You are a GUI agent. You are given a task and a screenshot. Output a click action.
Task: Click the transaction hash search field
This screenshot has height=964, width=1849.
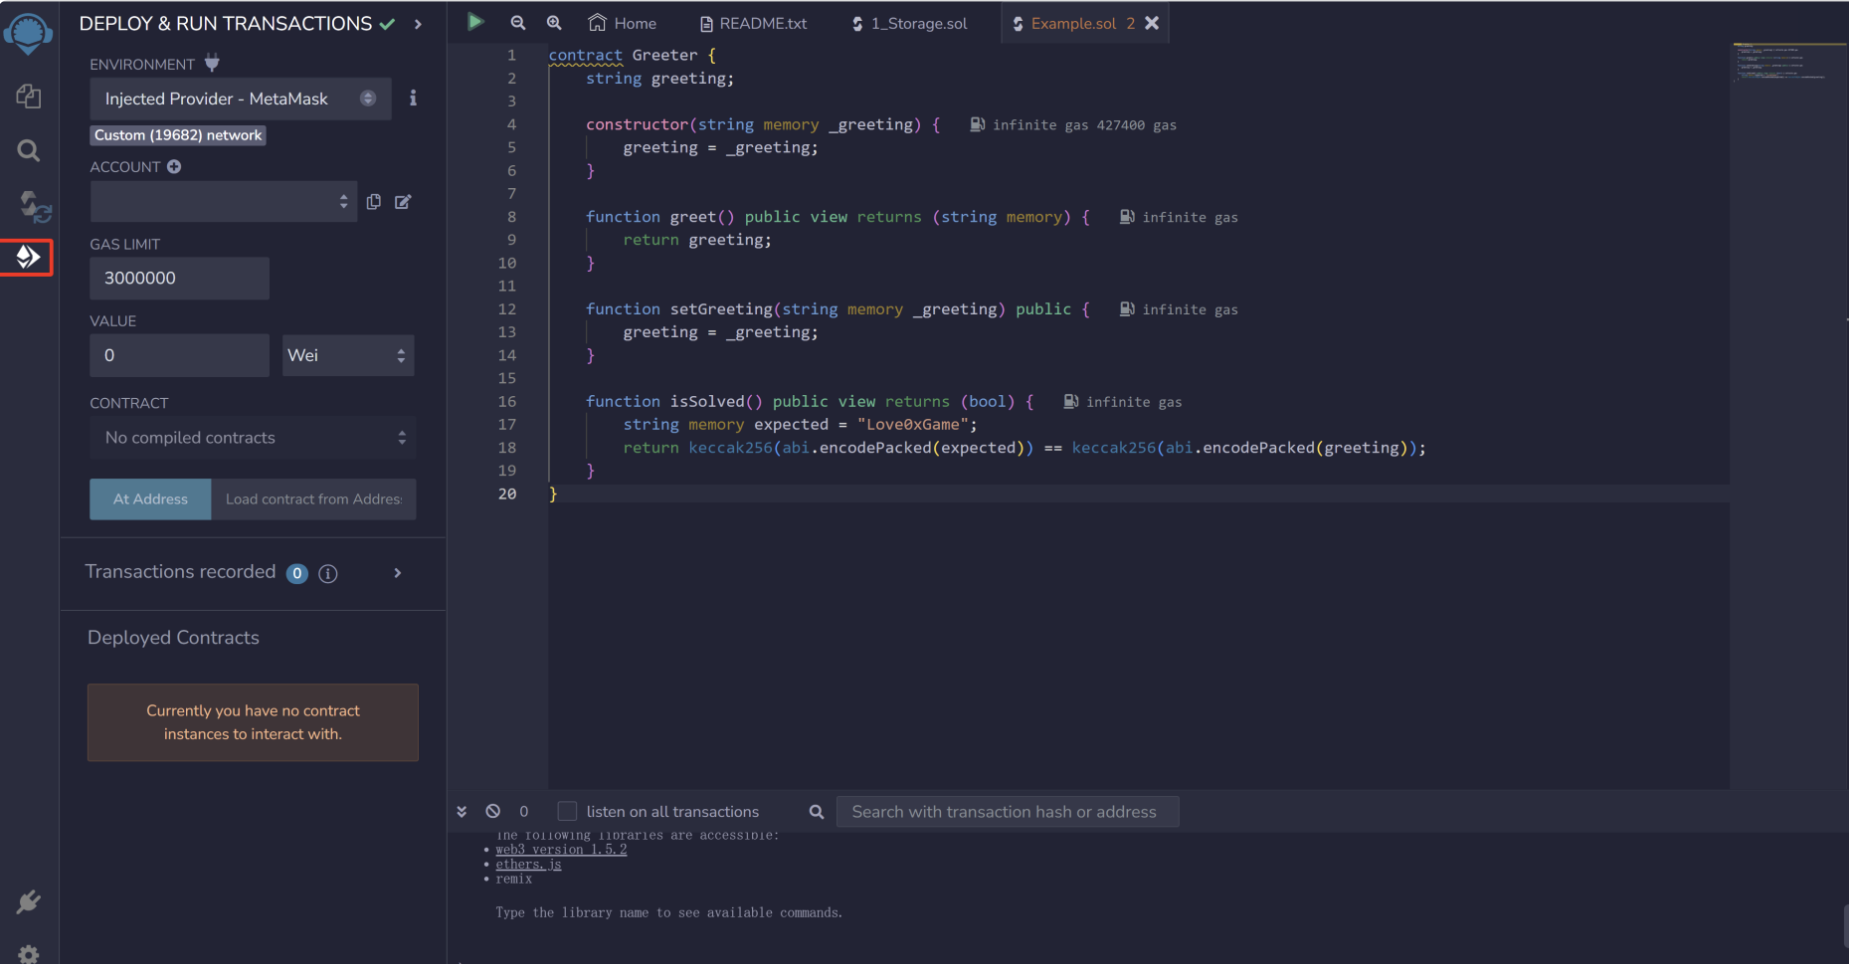tap(1007, 812)
